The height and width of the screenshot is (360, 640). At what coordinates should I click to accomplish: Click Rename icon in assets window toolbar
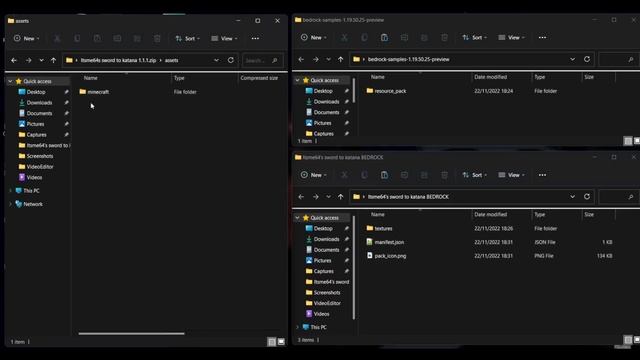[117, 38]
